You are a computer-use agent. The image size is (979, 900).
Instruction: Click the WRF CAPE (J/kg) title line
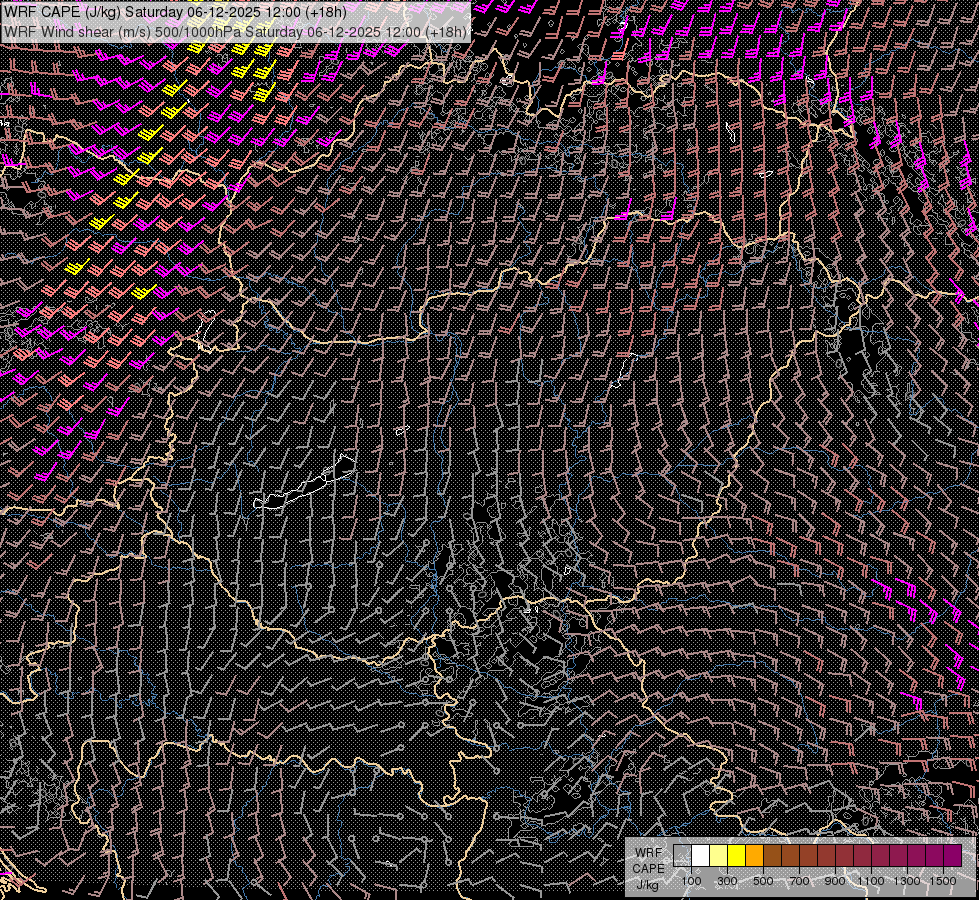pyautogui.click(x=180, y=12)
